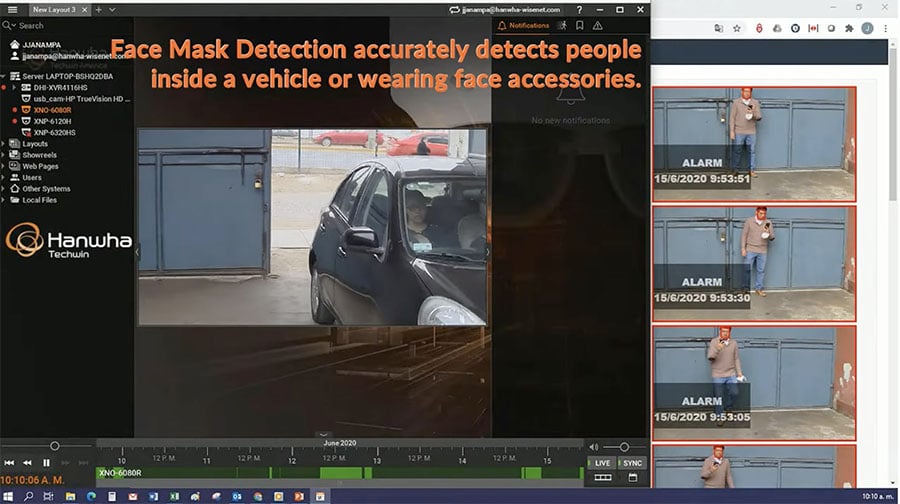Open the calendar icon near timeline
900x504 pixels.
632,478
